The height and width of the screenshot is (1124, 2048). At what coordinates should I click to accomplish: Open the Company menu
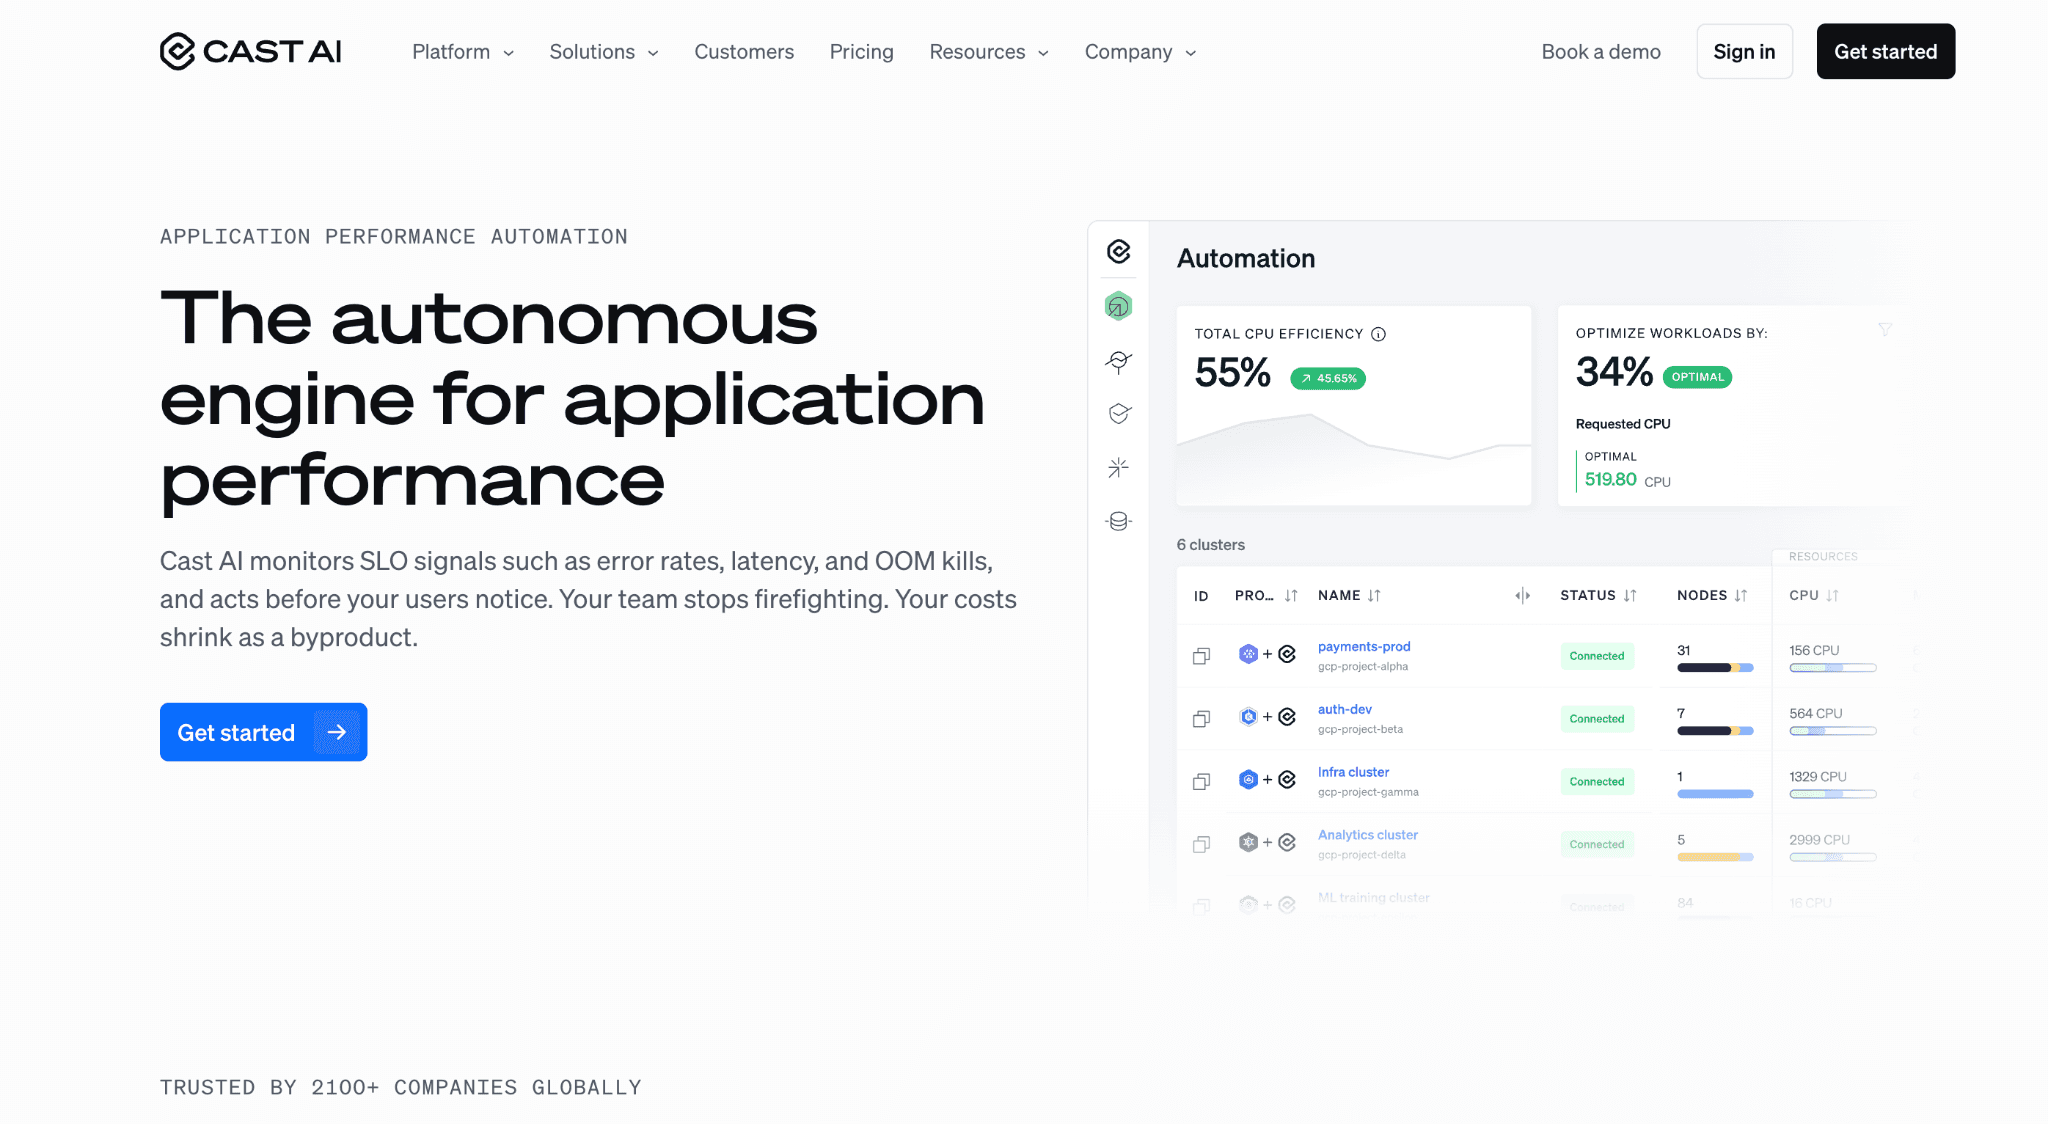coord(1140,52)
